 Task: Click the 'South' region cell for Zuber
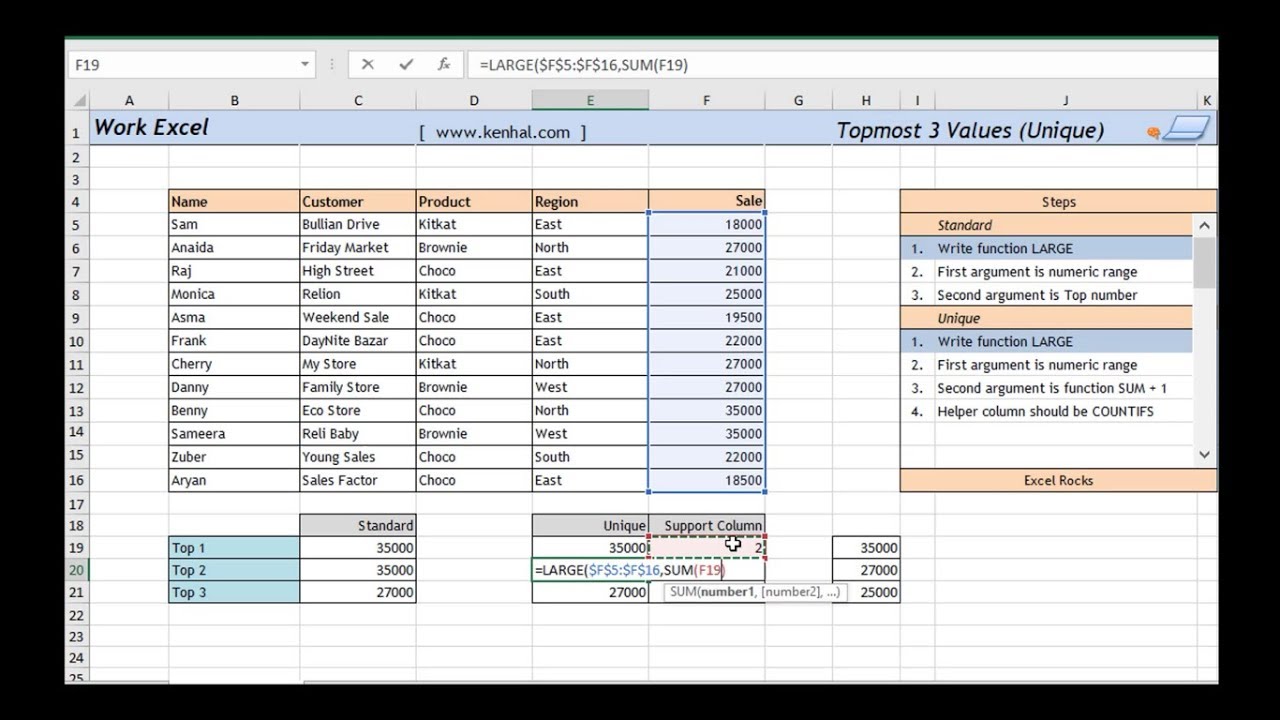(x=590, y=457)
